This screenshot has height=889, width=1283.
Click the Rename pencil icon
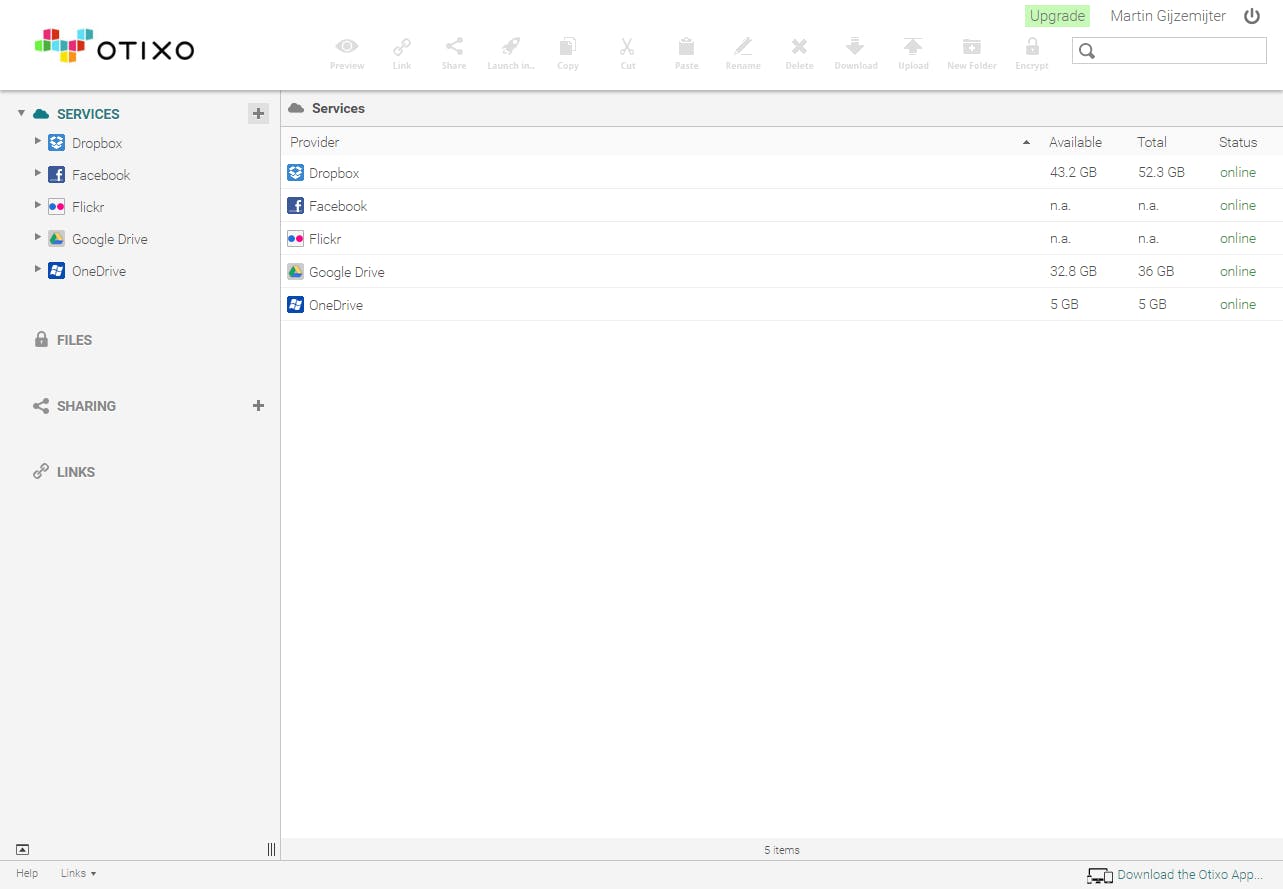743,46
